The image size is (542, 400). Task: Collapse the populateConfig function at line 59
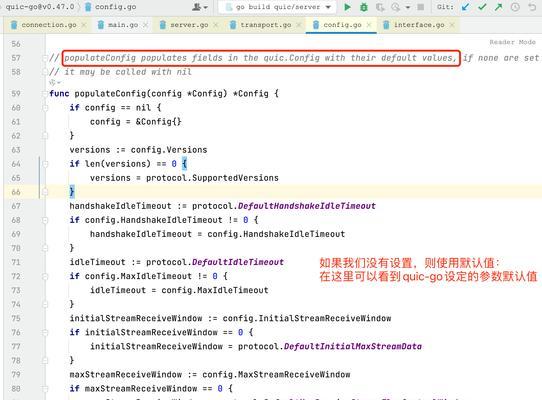point(45,94)
